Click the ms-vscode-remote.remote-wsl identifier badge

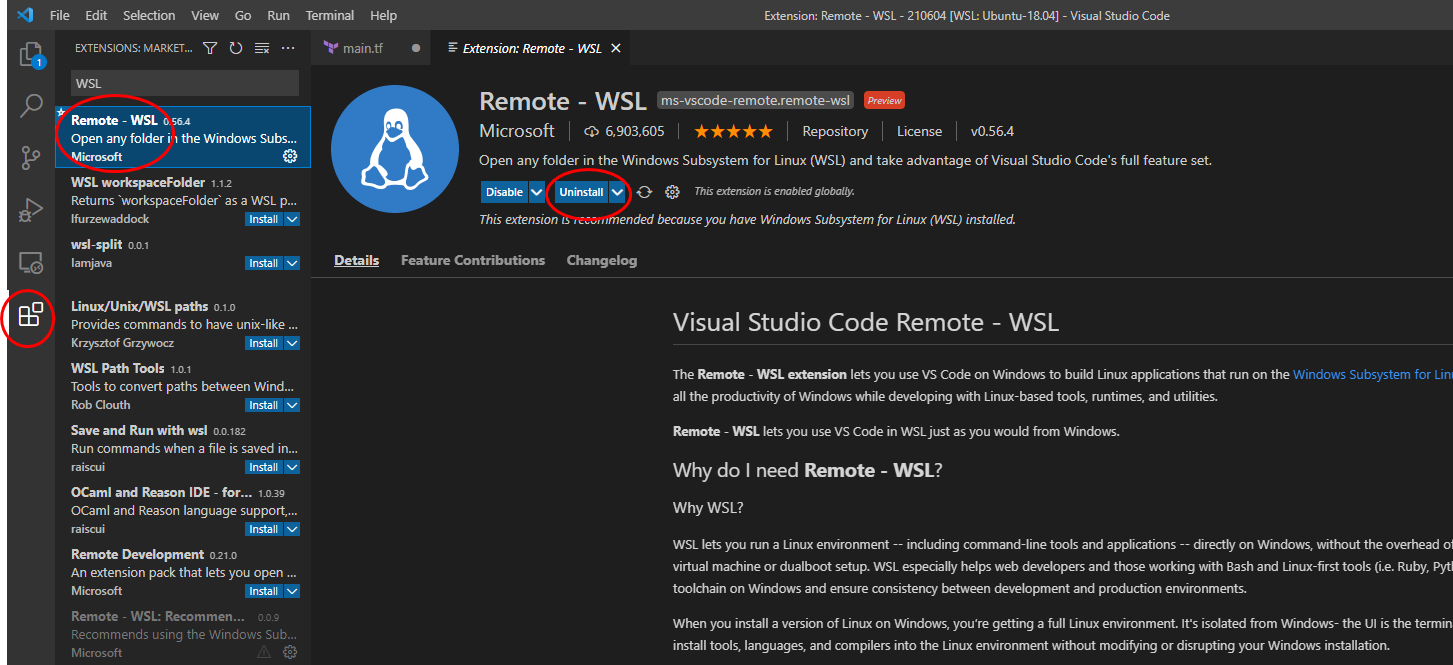click(x=756, y=100)
